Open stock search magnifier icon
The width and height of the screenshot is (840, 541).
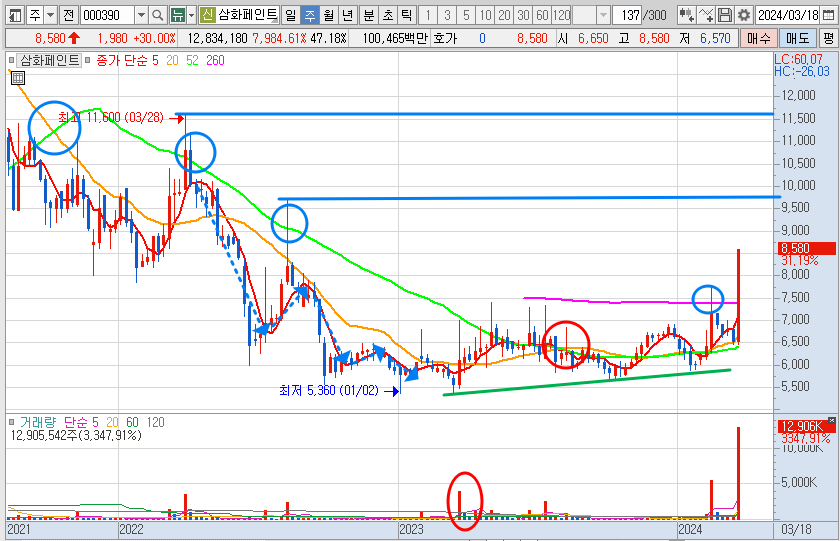coord(158,15)
